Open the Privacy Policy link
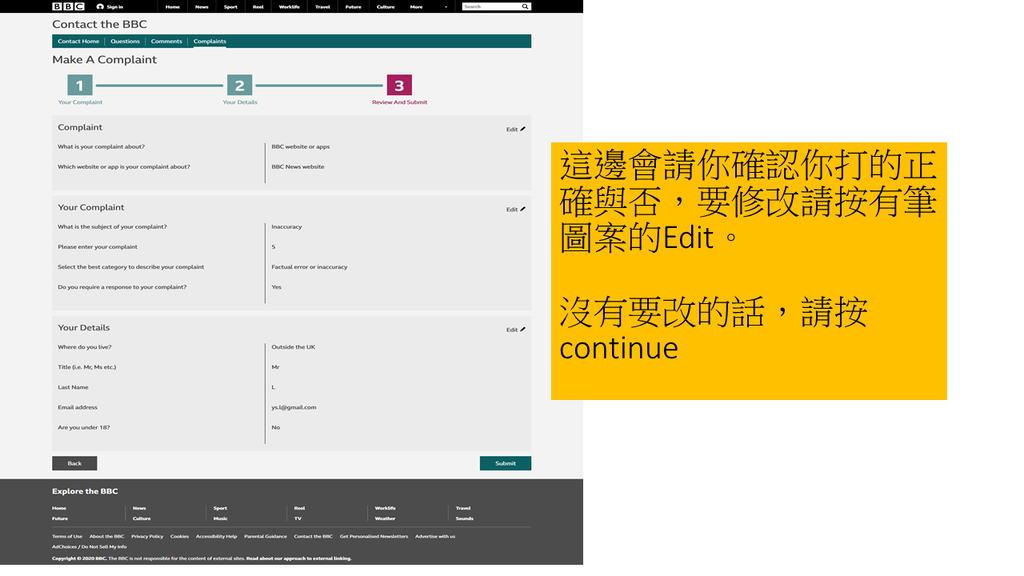The width and height of the screenshot is (1024, 576). click(147, 537)
